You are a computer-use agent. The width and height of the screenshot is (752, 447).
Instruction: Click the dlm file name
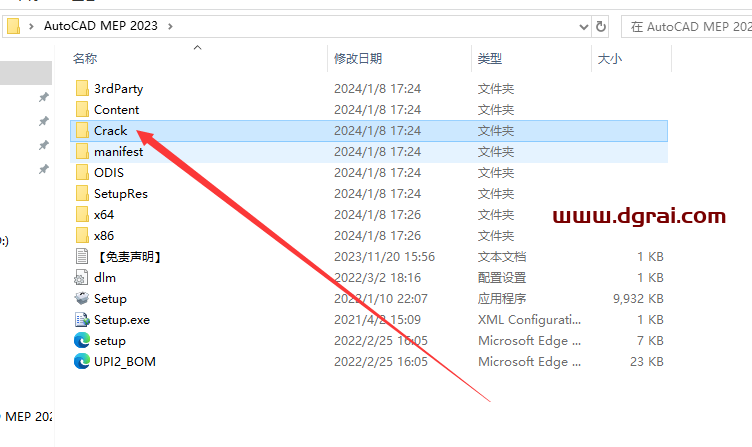(x=105, y=278)
